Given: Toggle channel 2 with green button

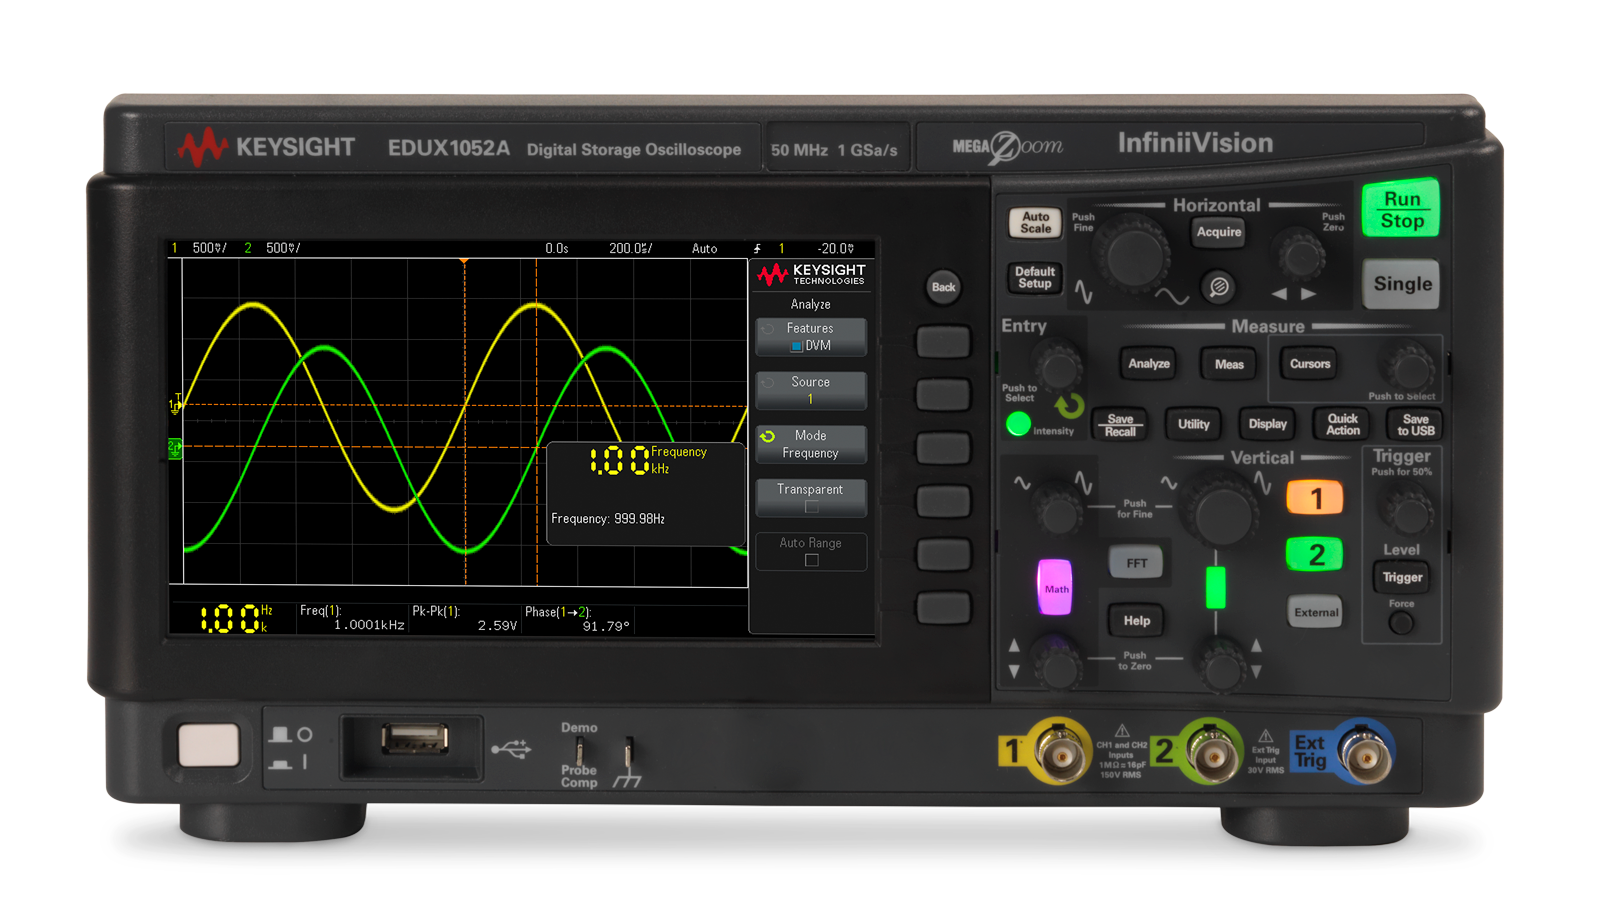Looking at the screenshot, I should pos(1315,554).
